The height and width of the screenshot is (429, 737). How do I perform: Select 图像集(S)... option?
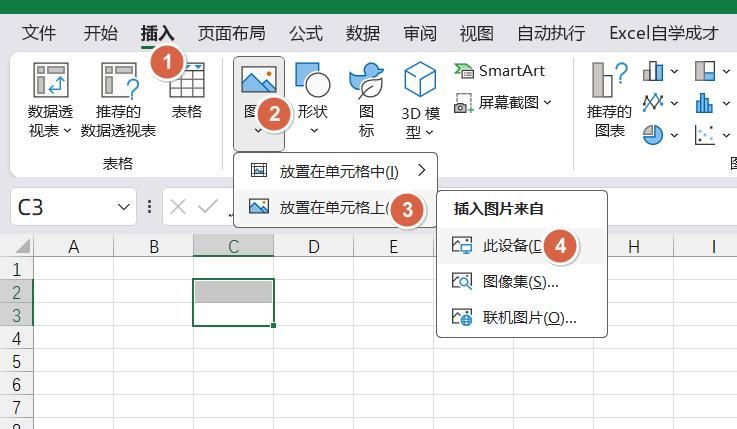522,281
